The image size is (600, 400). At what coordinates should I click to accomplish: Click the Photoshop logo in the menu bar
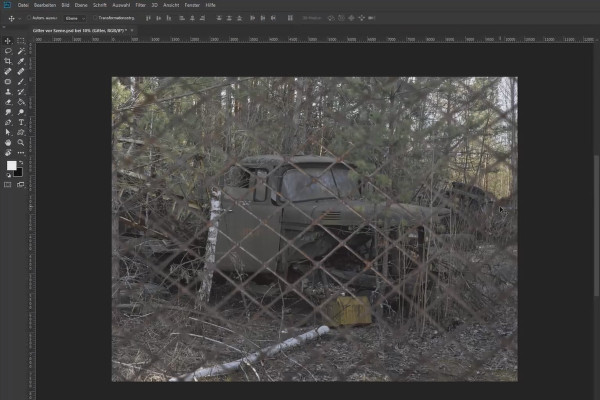pyautogui.click(x=7, y=5)
